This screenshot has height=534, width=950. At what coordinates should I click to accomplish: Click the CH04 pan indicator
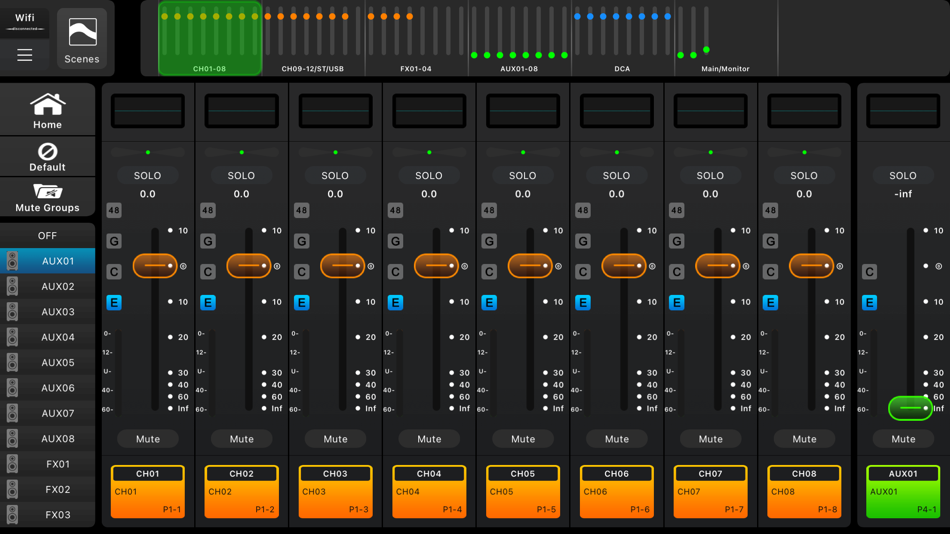429,152
